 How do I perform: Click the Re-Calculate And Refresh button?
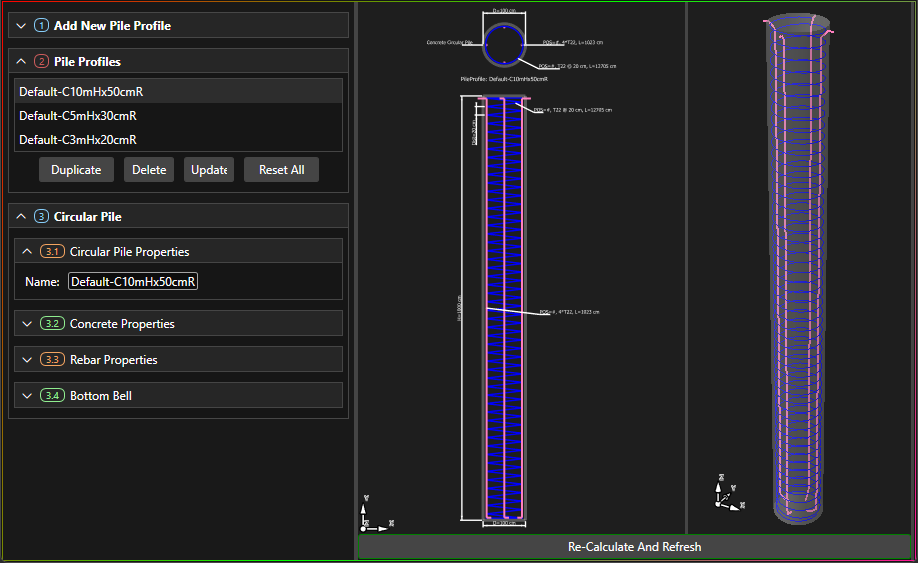coord(634,547)
